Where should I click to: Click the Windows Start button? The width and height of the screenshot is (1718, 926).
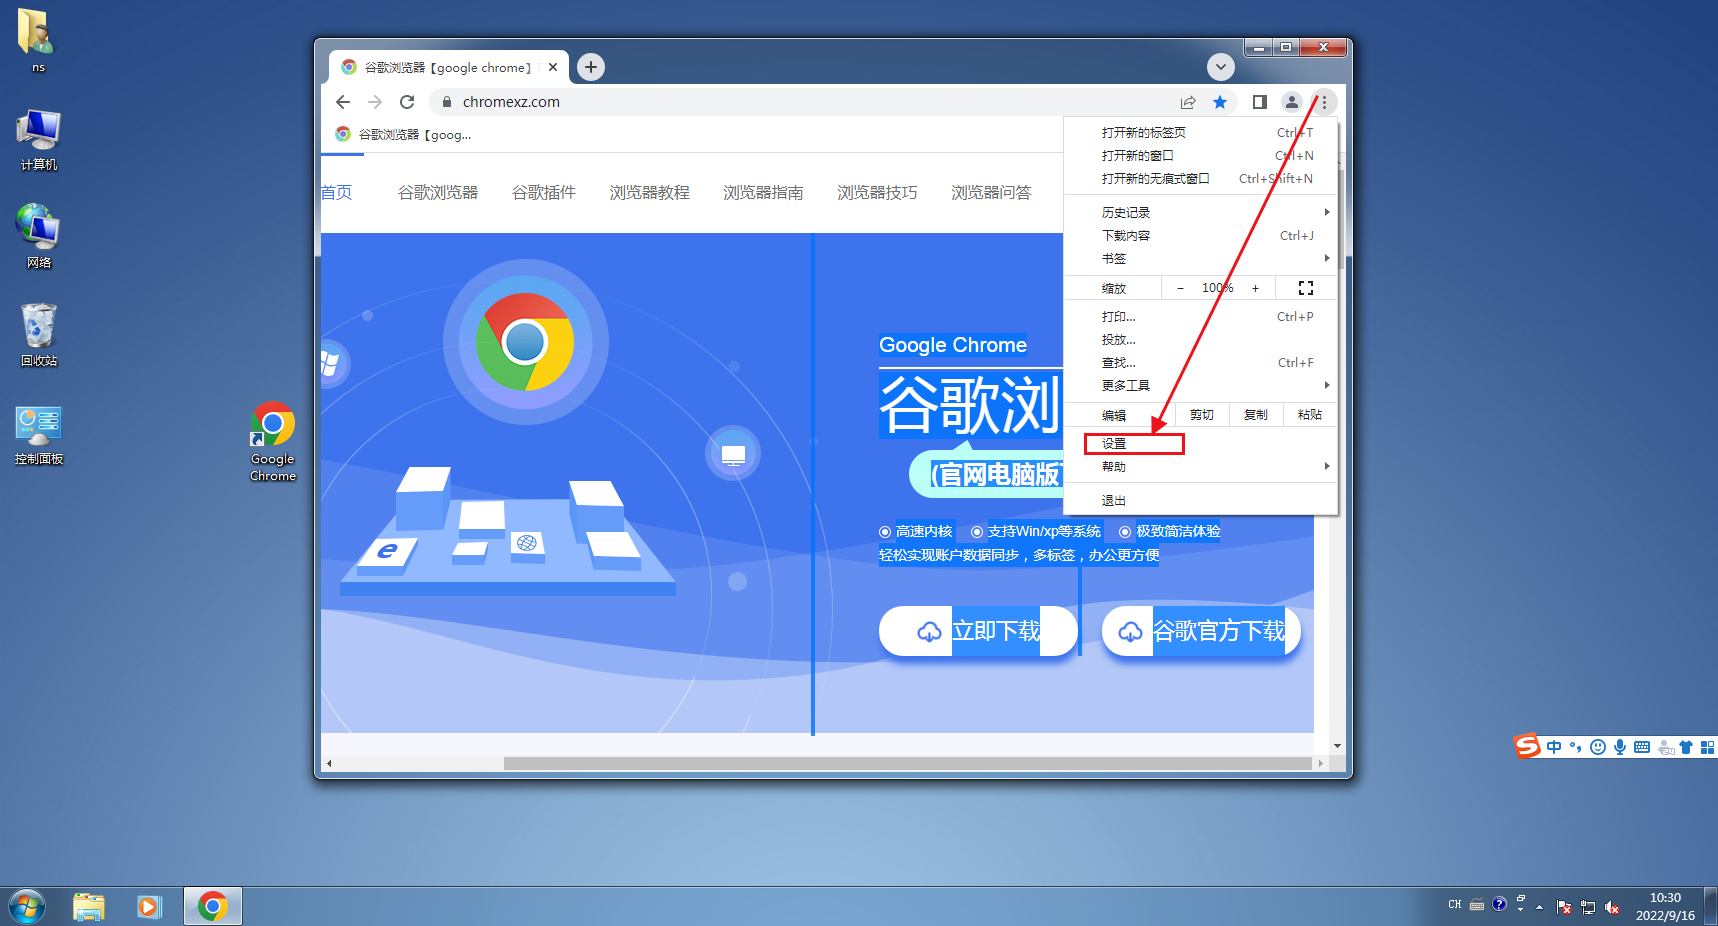pyautogui.click(x=27, y=907)
